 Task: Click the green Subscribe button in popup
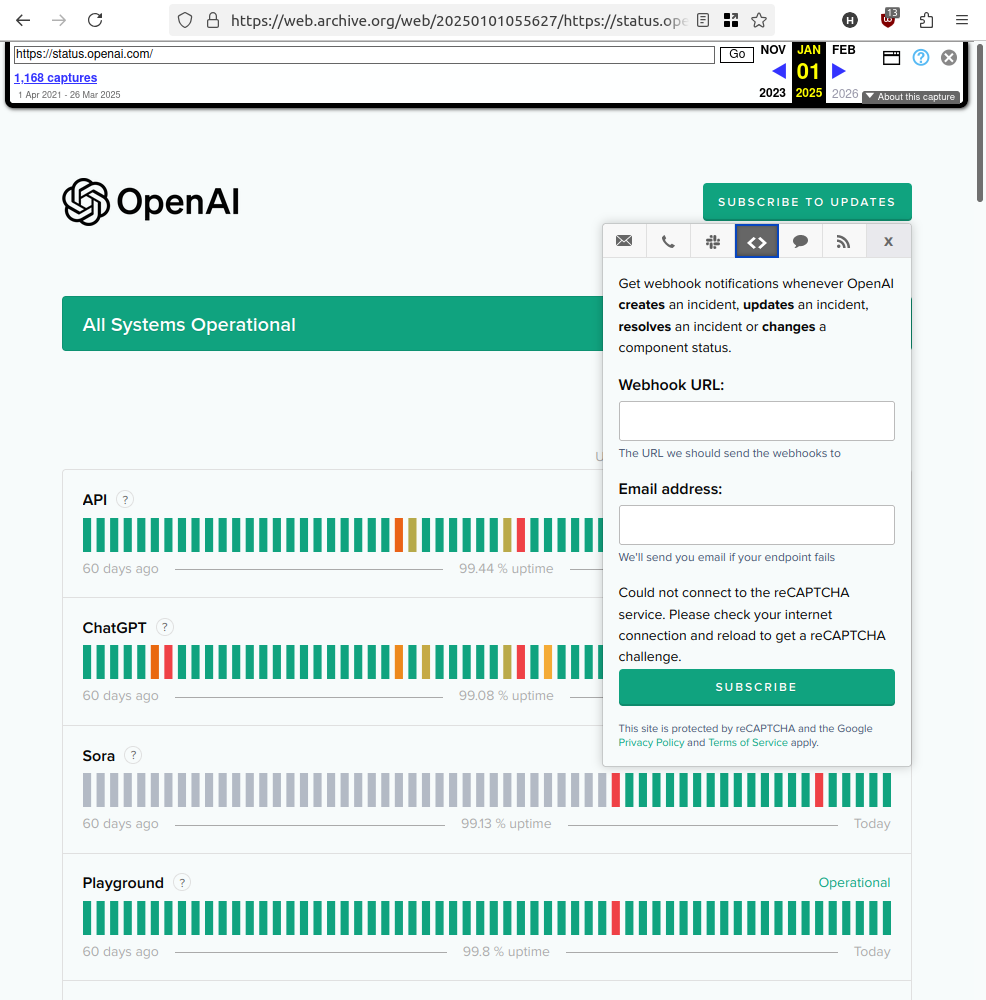click(756, 687)
